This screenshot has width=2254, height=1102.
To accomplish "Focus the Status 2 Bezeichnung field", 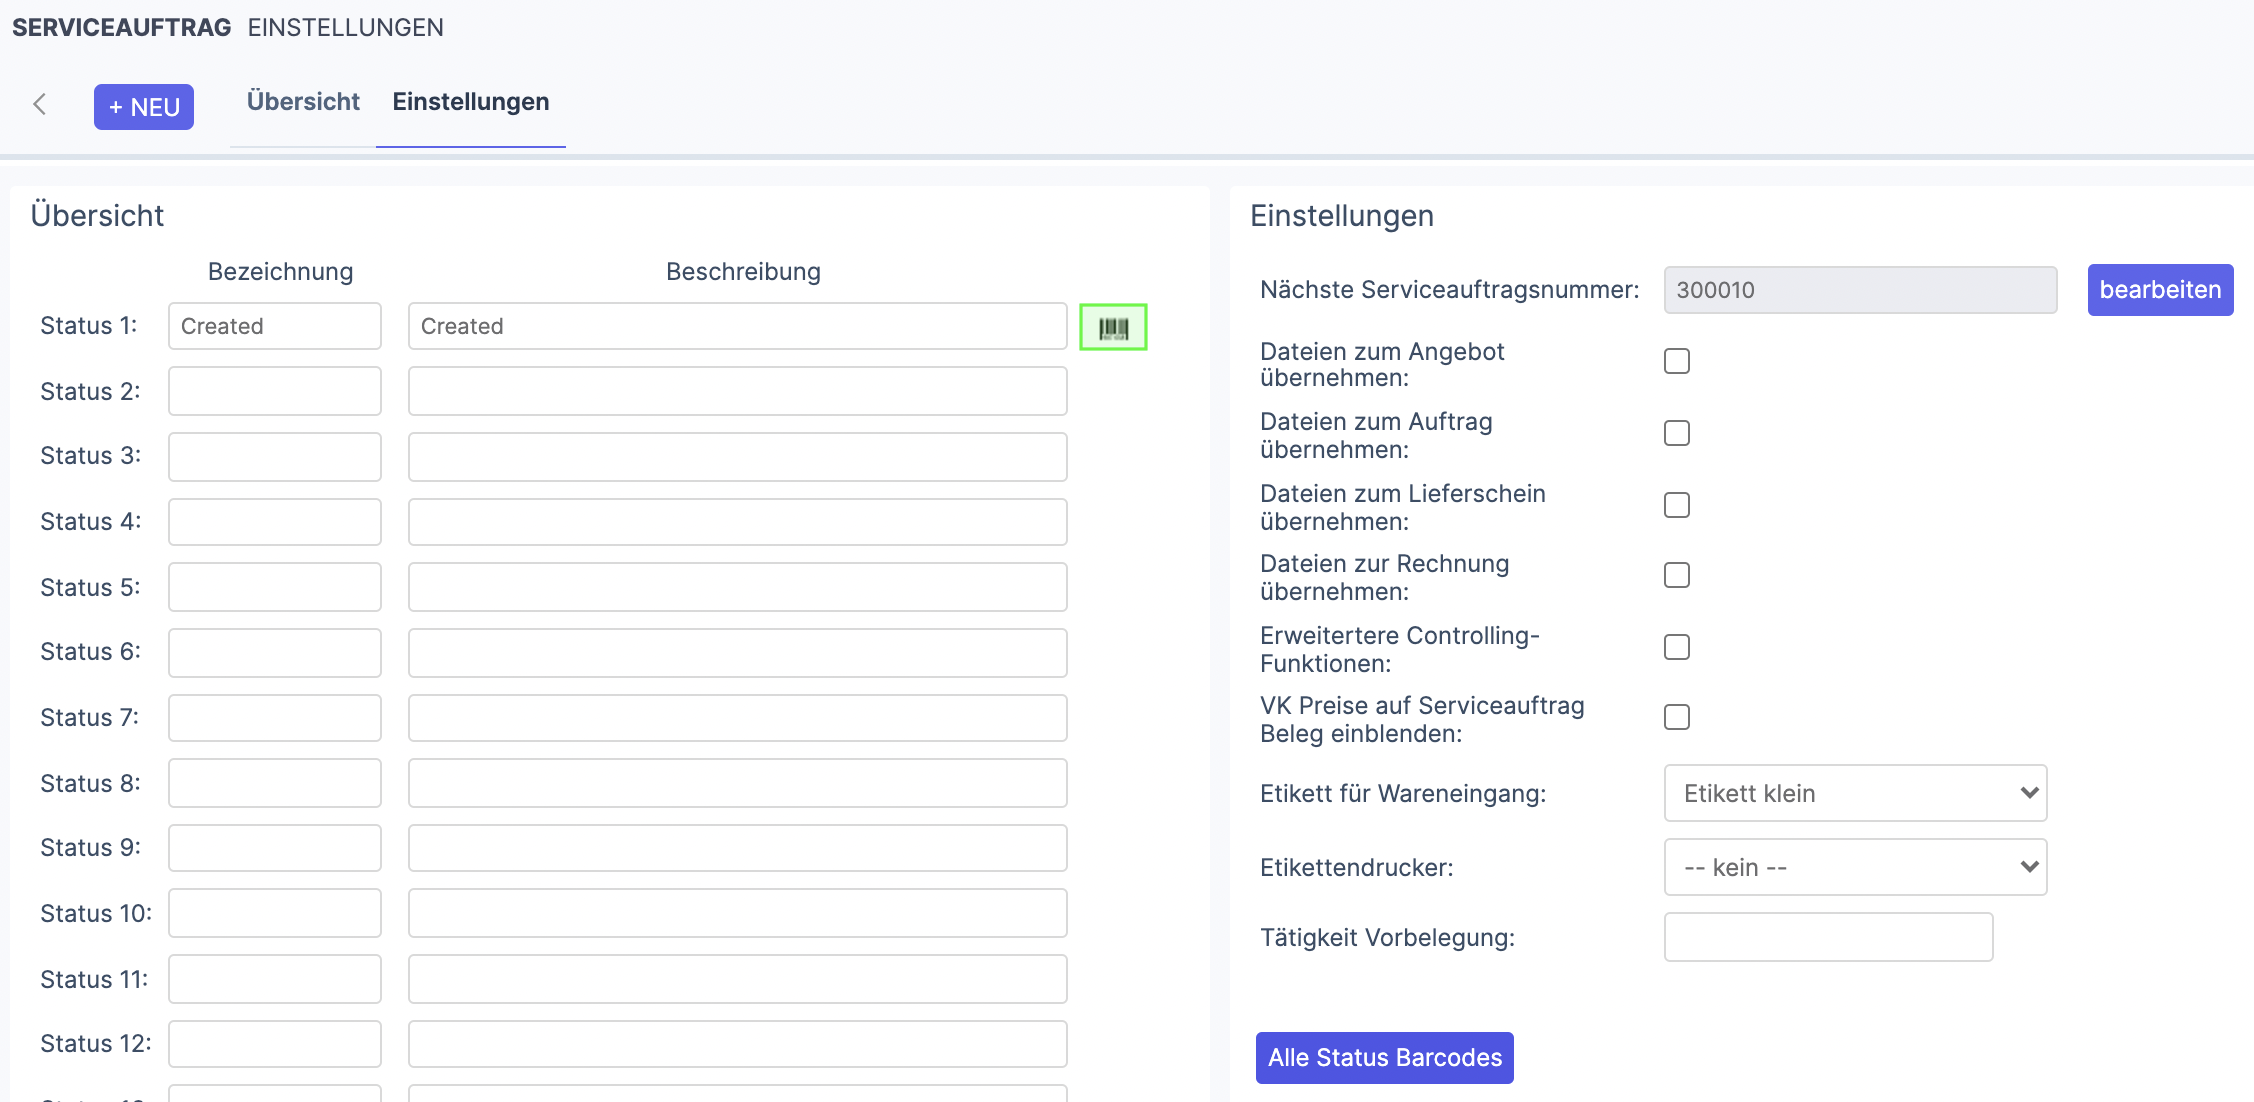I will 275,391.
